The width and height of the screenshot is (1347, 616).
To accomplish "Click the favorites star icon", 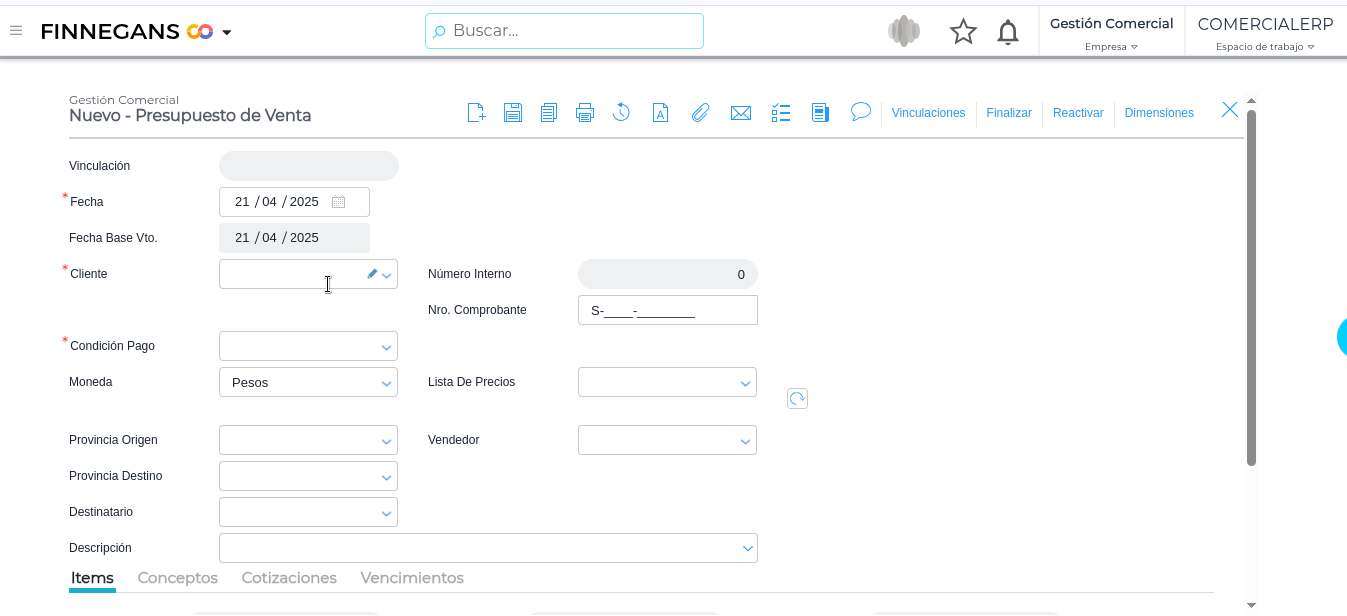I will point(963,32).
